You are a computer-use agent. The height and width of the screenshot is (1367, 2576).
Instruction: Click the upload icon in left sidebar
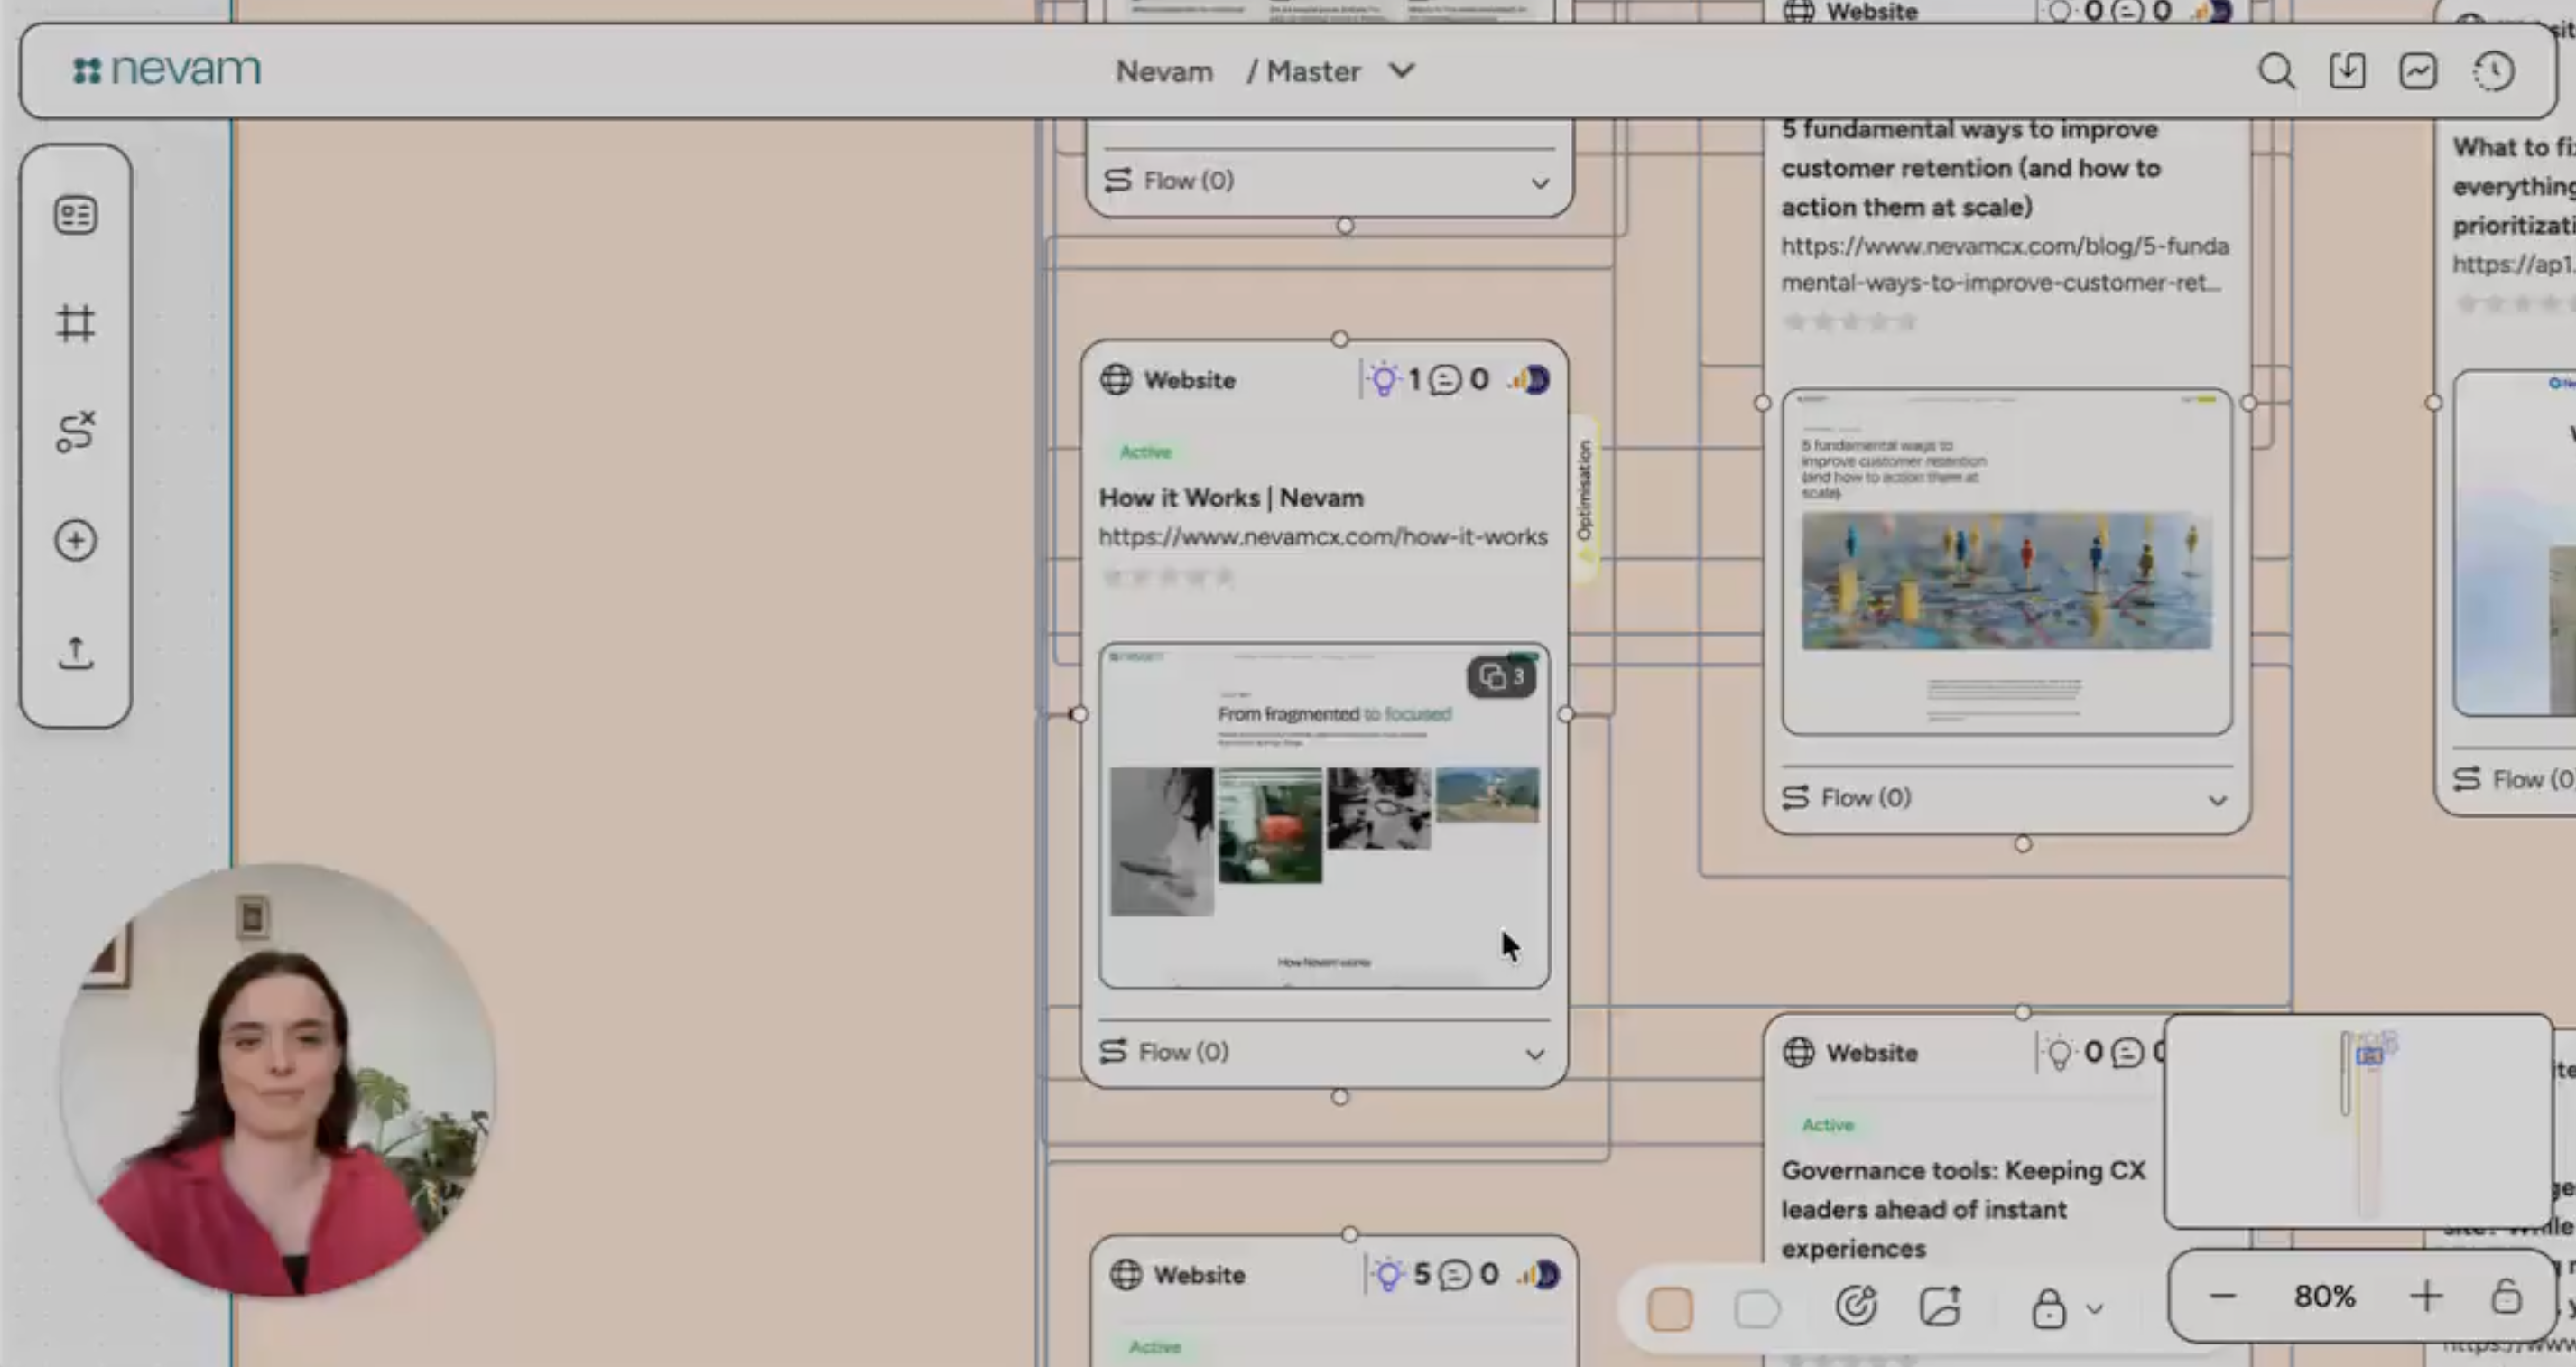[x=75, y=653]
